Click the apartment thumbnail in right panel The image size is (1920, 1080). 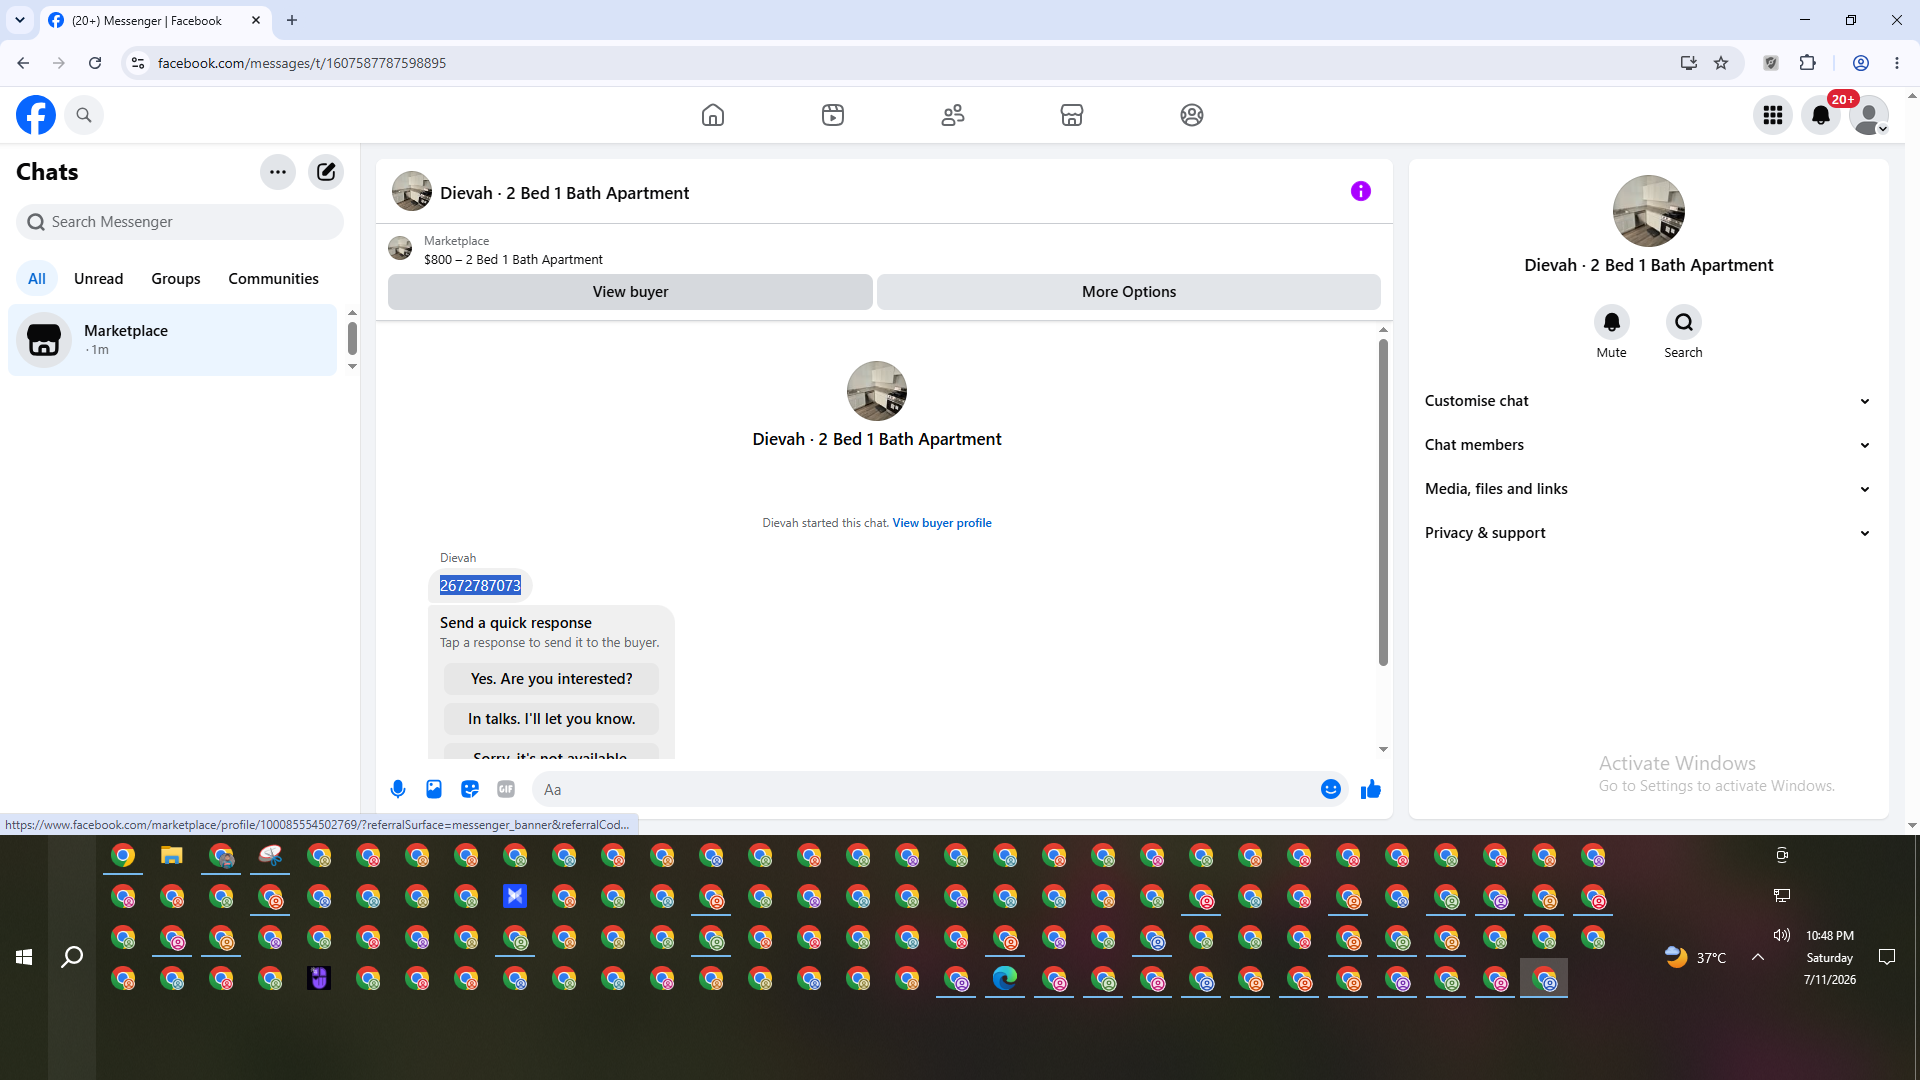[1649, 211]
